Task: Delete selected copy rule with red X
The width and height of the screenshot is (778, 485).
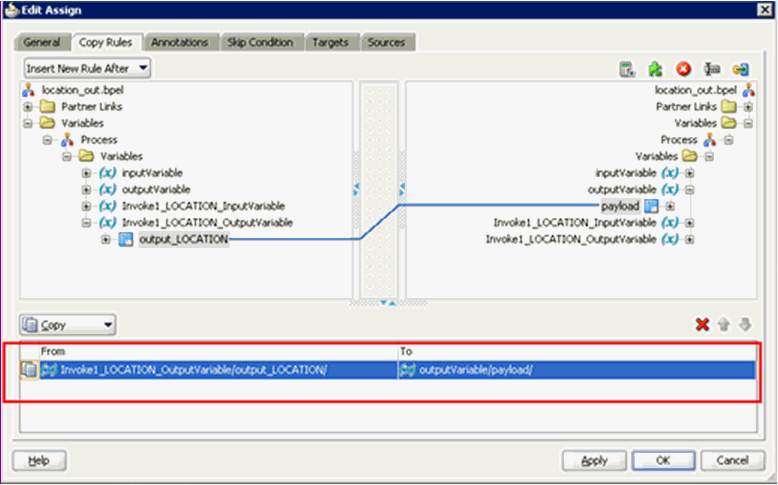Action: 702,325
